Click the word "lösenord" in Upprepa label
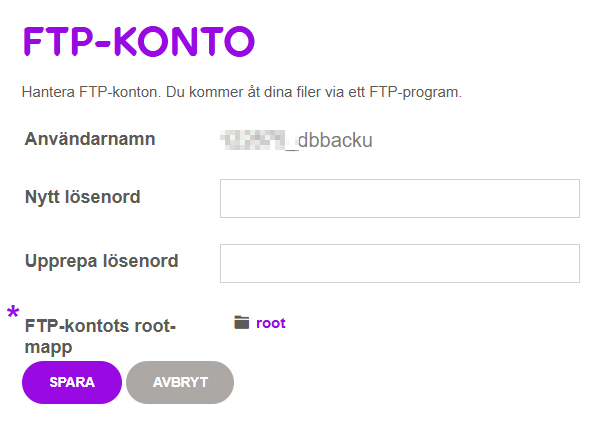This screenshot has height=428, width=606. pos(139,262)
